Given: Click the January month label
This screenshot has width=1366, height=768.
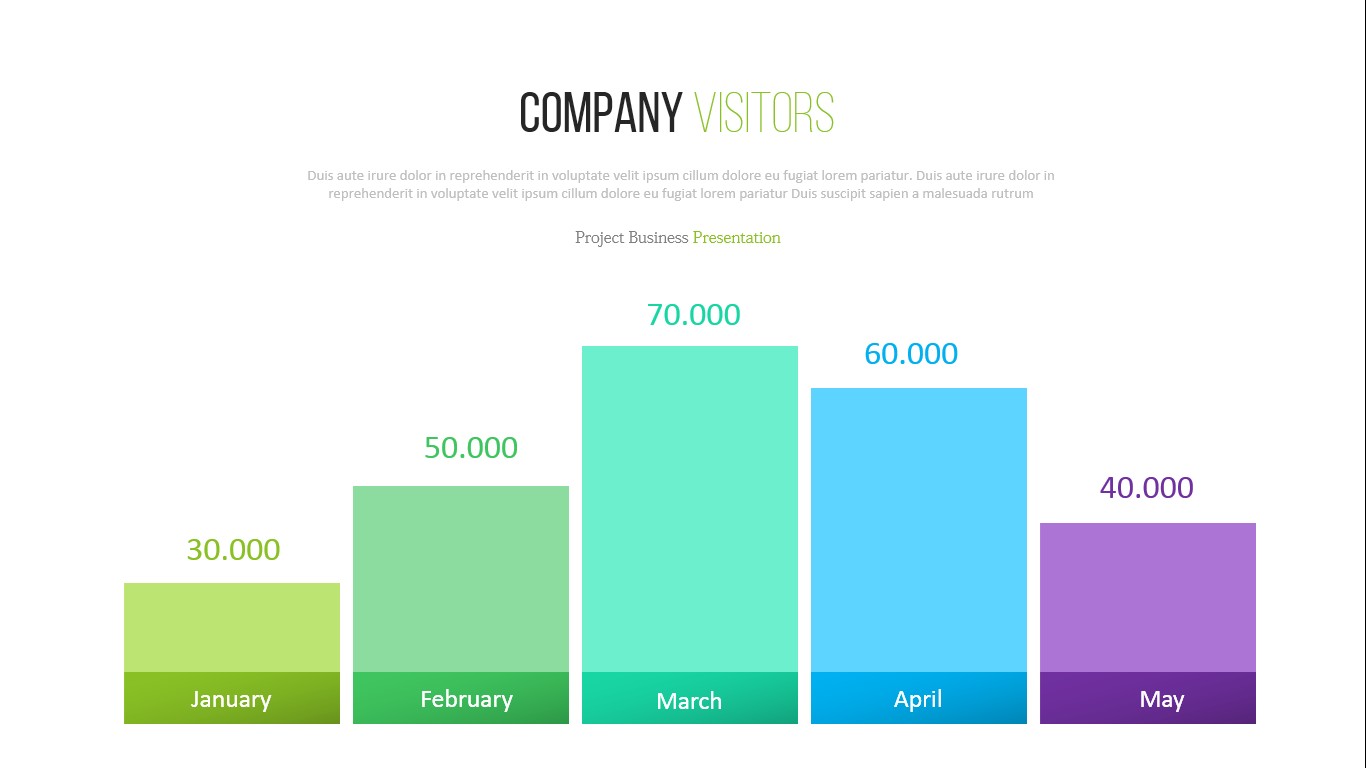Looking at the screenshot, I should coord(231,699).
